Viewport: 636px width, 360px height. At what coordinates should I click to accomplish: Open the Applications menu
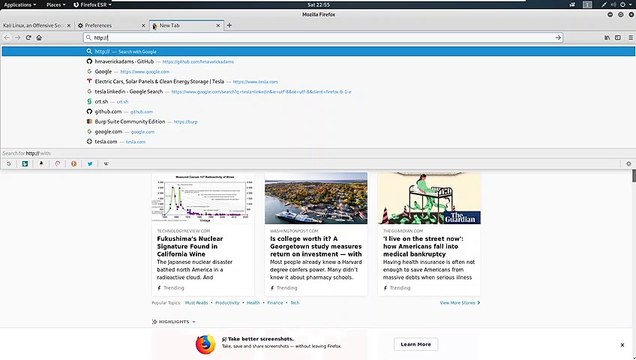tap(19, 4)
